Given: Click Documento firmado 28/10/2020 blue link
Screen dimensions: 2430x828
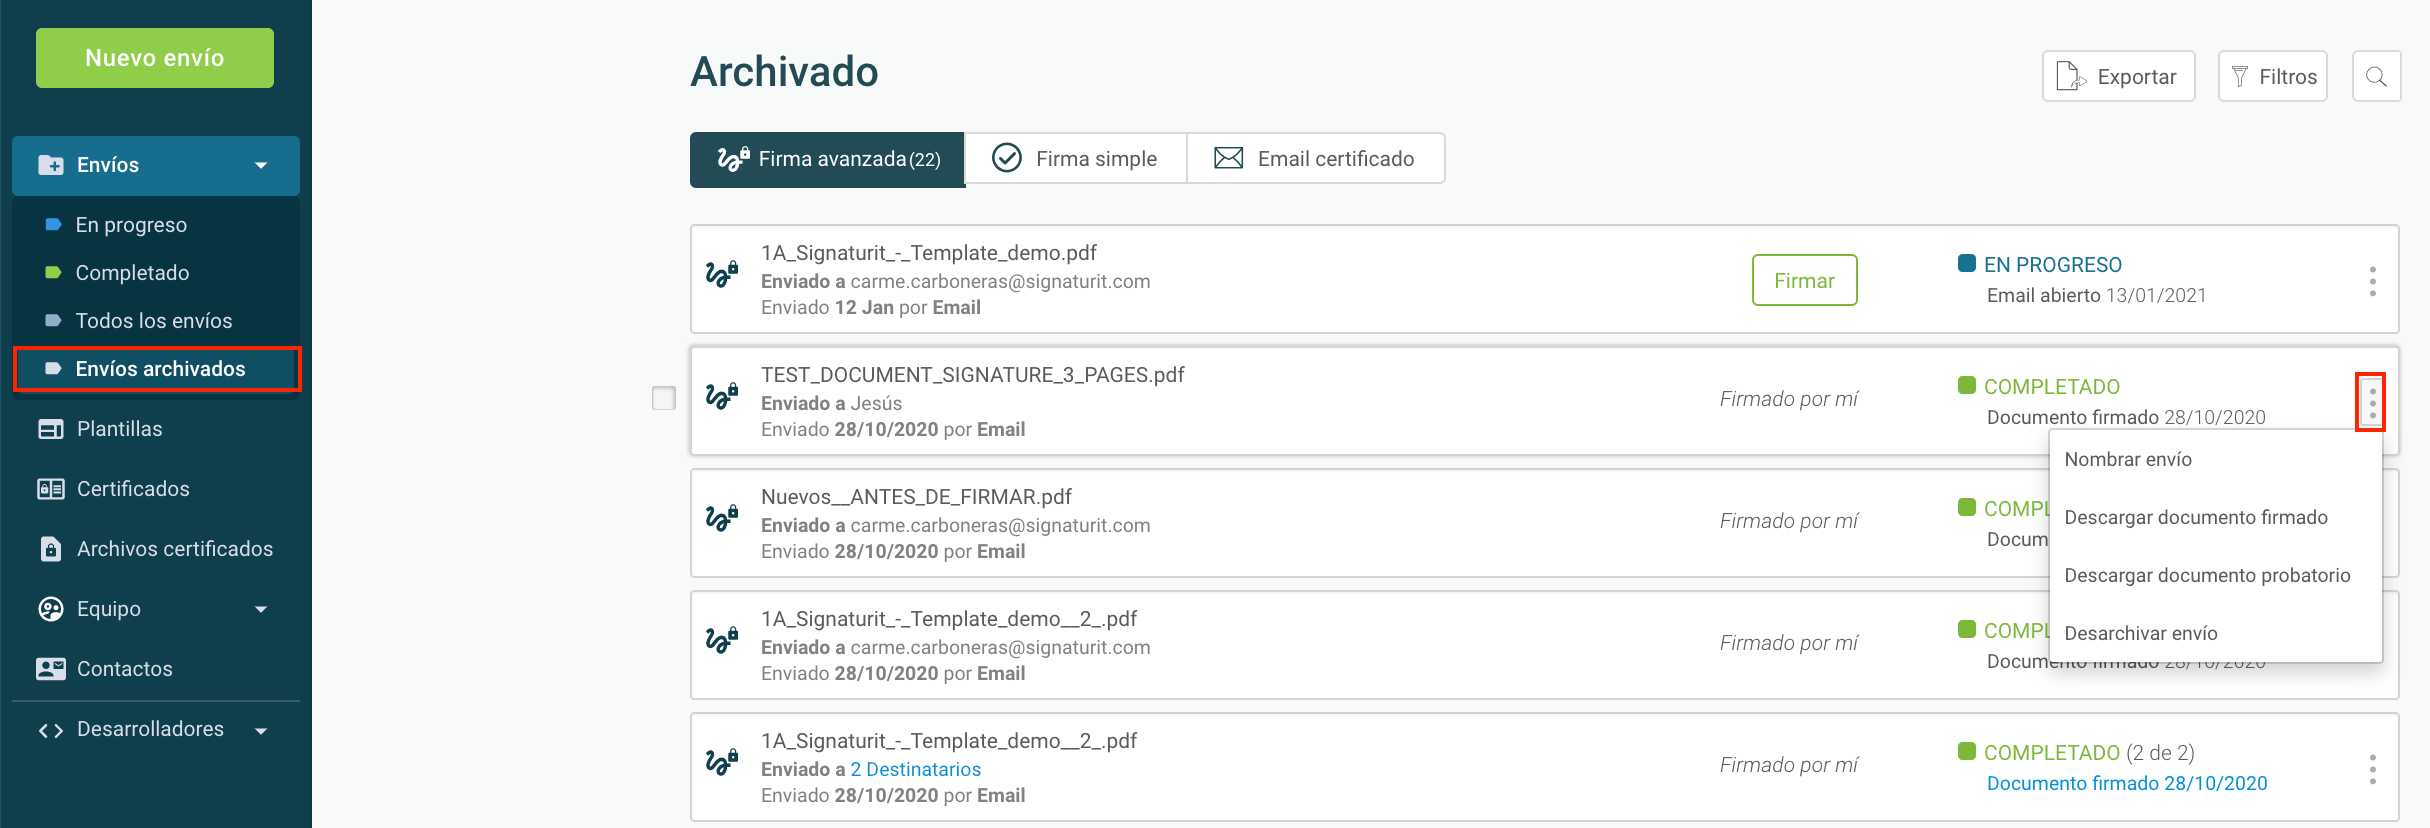Looking at the screenshot, I should [x=2126, y=783].
